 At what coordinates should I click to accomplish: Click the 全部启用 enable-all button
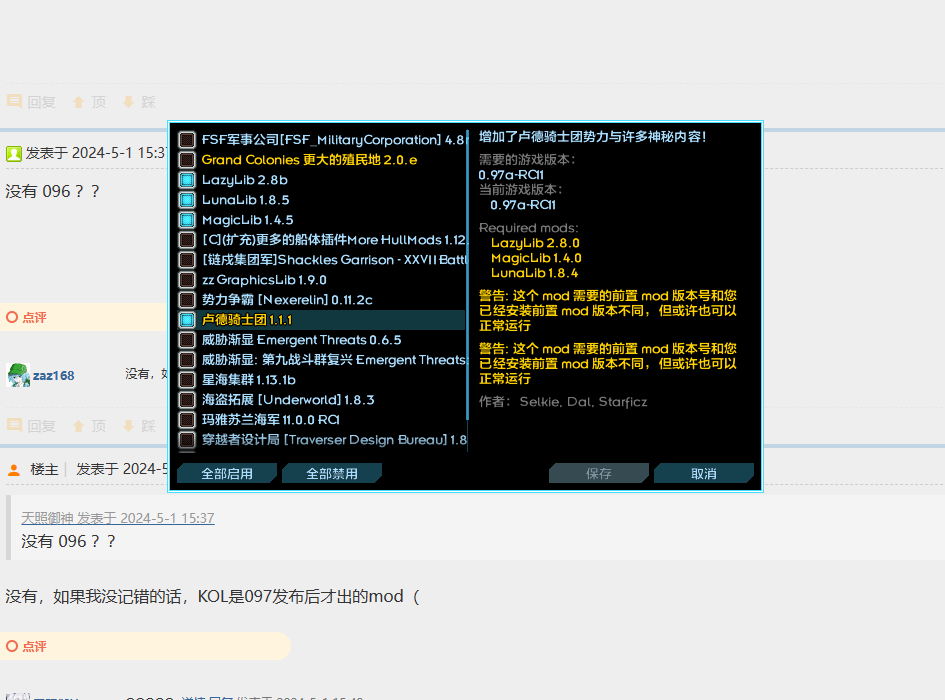tap(226, 475)
